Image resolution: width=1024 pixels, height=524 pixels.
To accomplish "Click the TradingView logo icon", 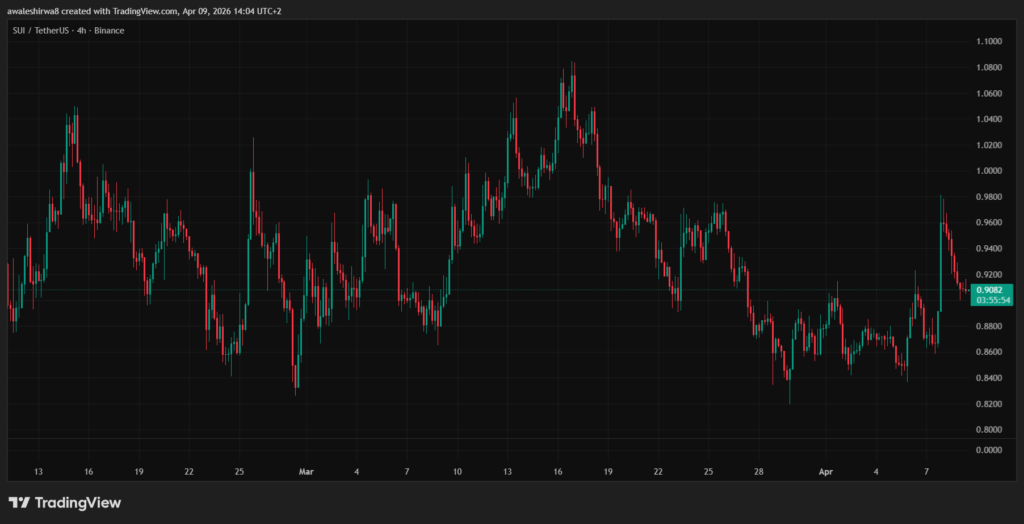I will tap(19, 502).
